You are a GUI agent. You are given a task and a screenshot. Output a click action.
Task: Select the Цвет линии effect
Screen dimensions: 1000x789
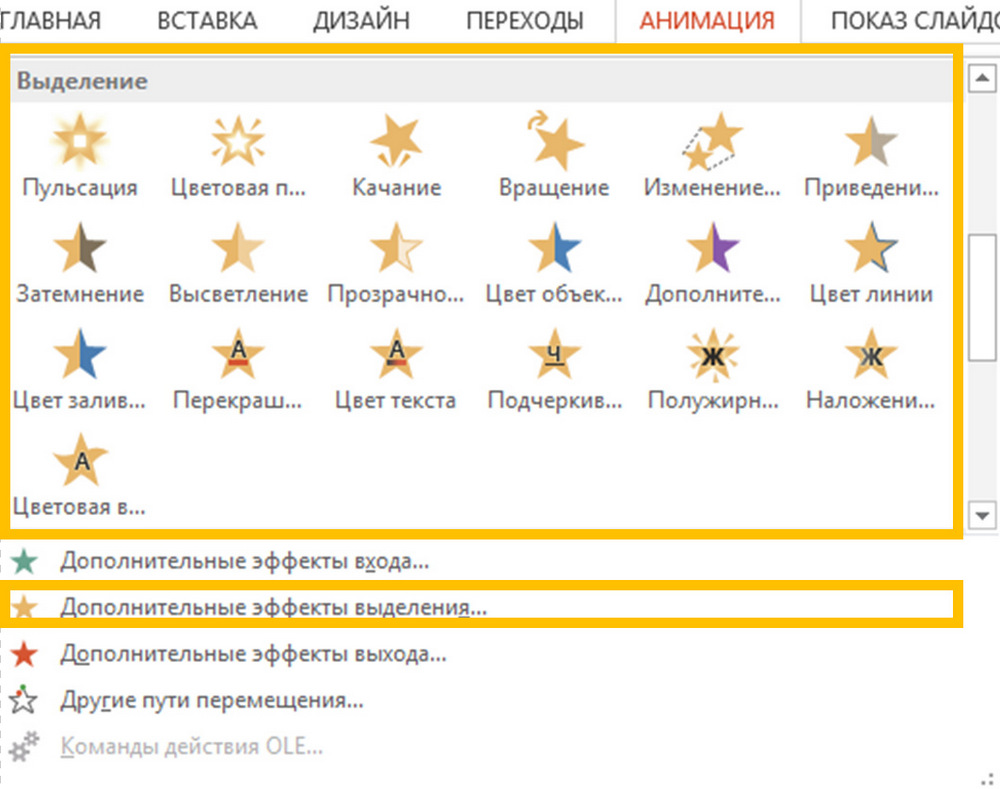871,263
